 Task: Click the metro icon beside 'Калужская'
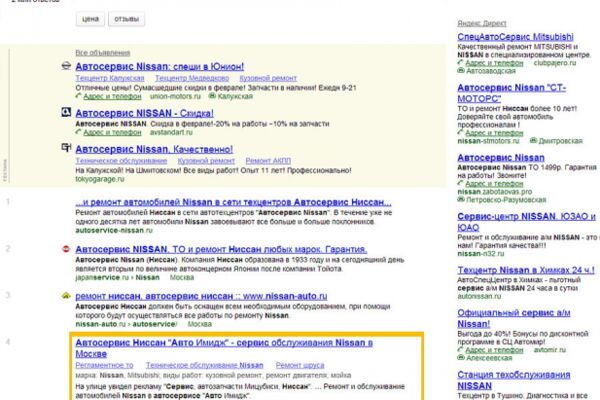coord(212,96)
